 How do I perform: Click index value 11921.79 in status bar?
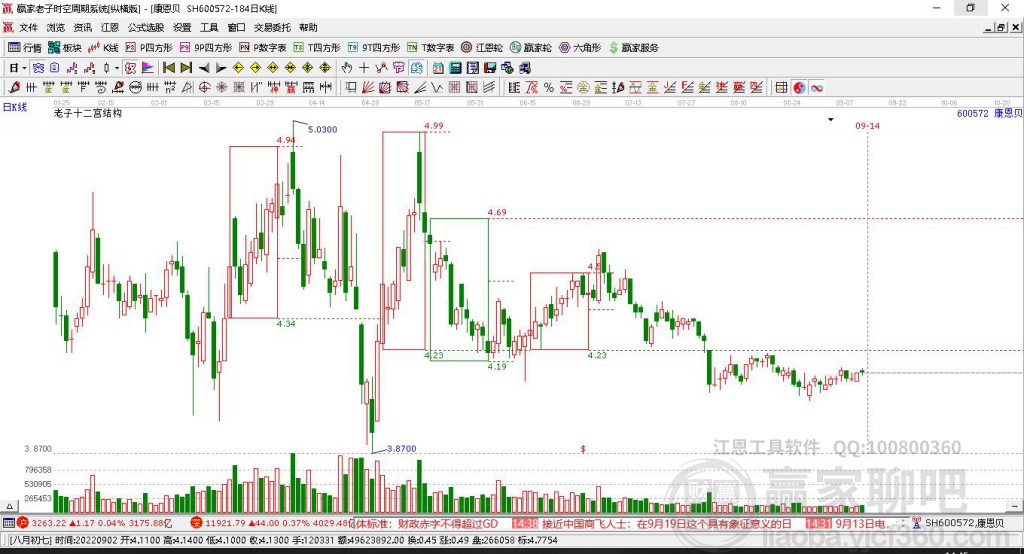point(226,523)
